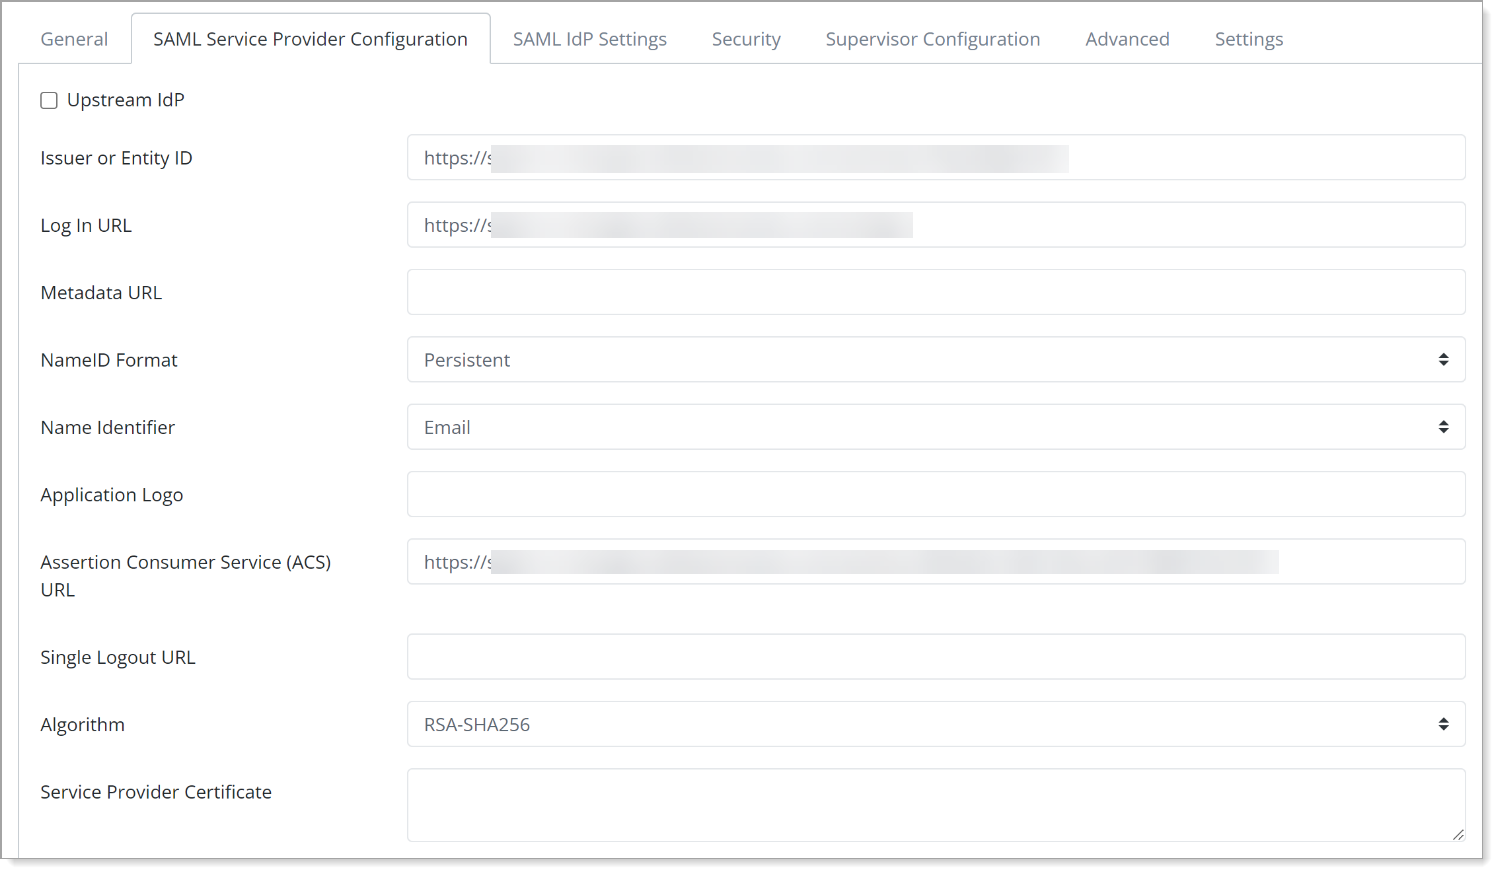
Task: Click the Metadata URL input
Action: (936, 292)
